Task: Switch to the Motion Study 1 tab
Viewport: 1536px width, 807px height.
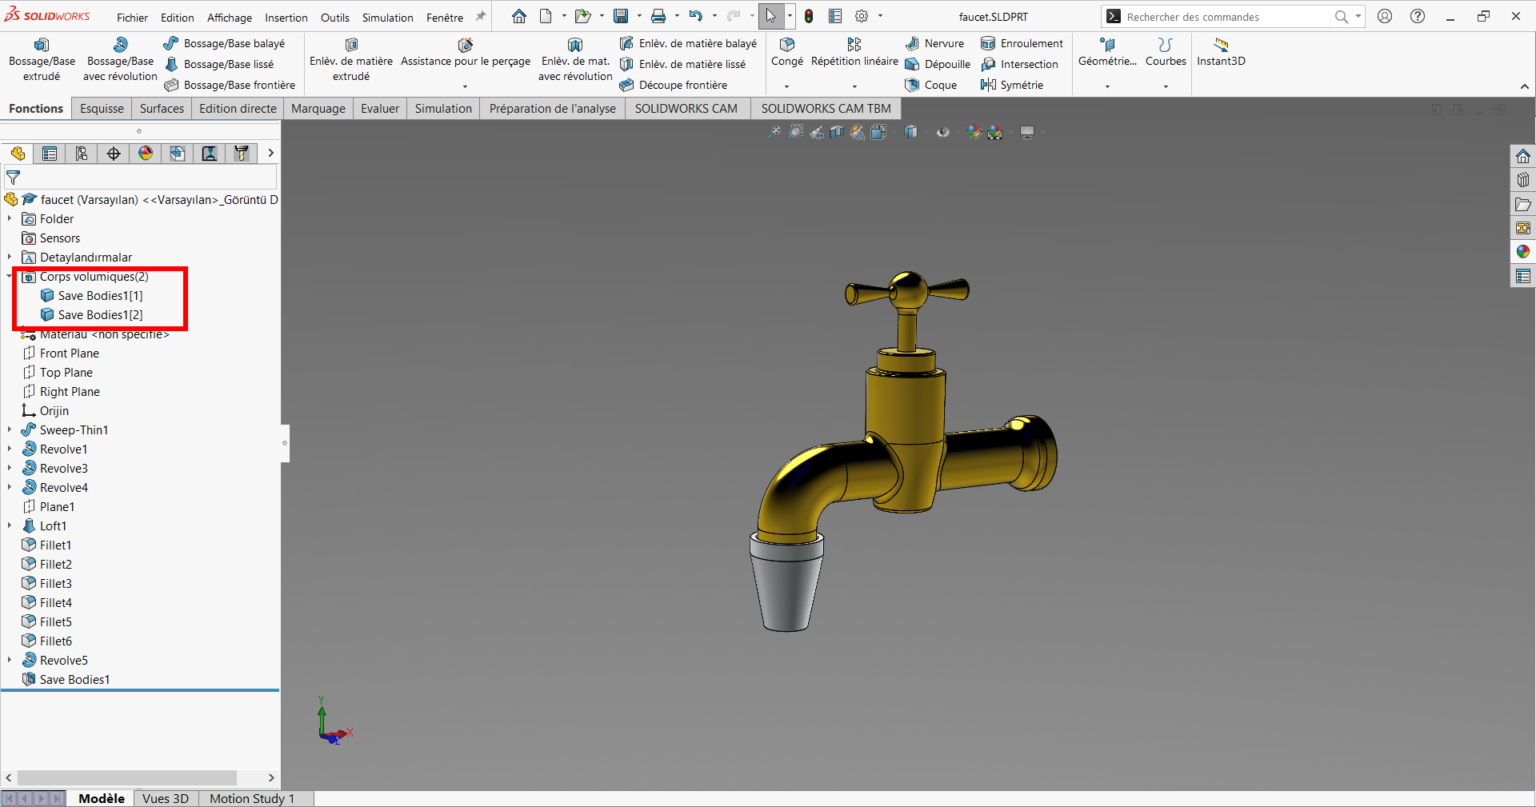Action: click(253, 797)
